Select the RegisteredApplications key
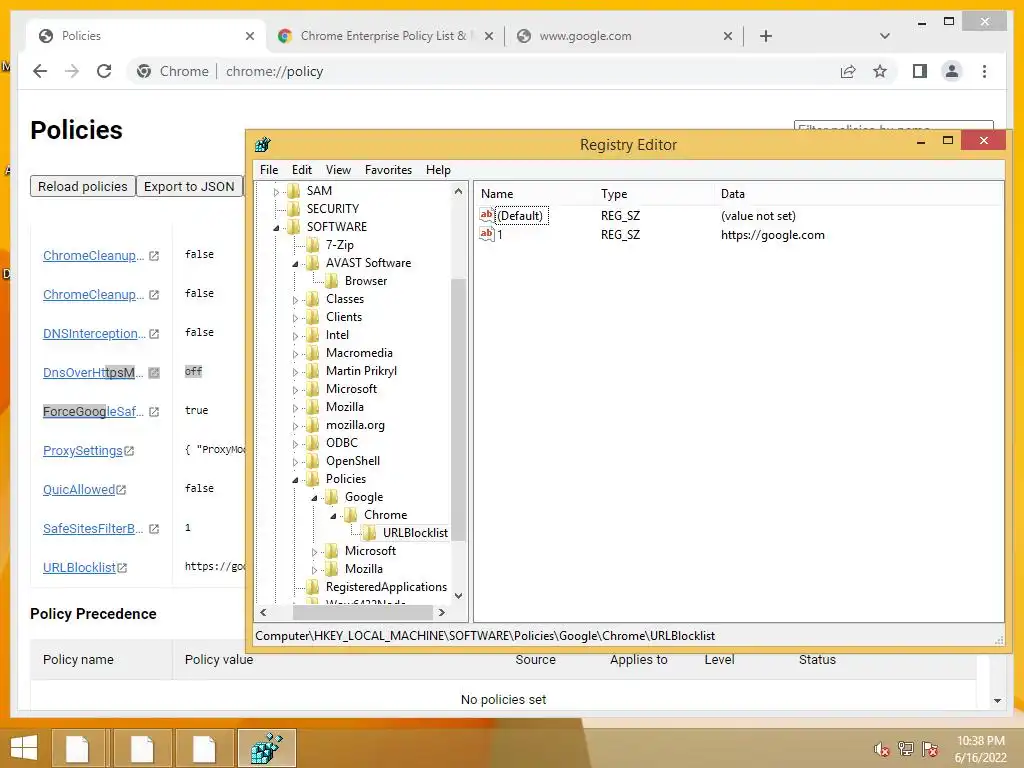1024x768 pixels. click(386, 587)
